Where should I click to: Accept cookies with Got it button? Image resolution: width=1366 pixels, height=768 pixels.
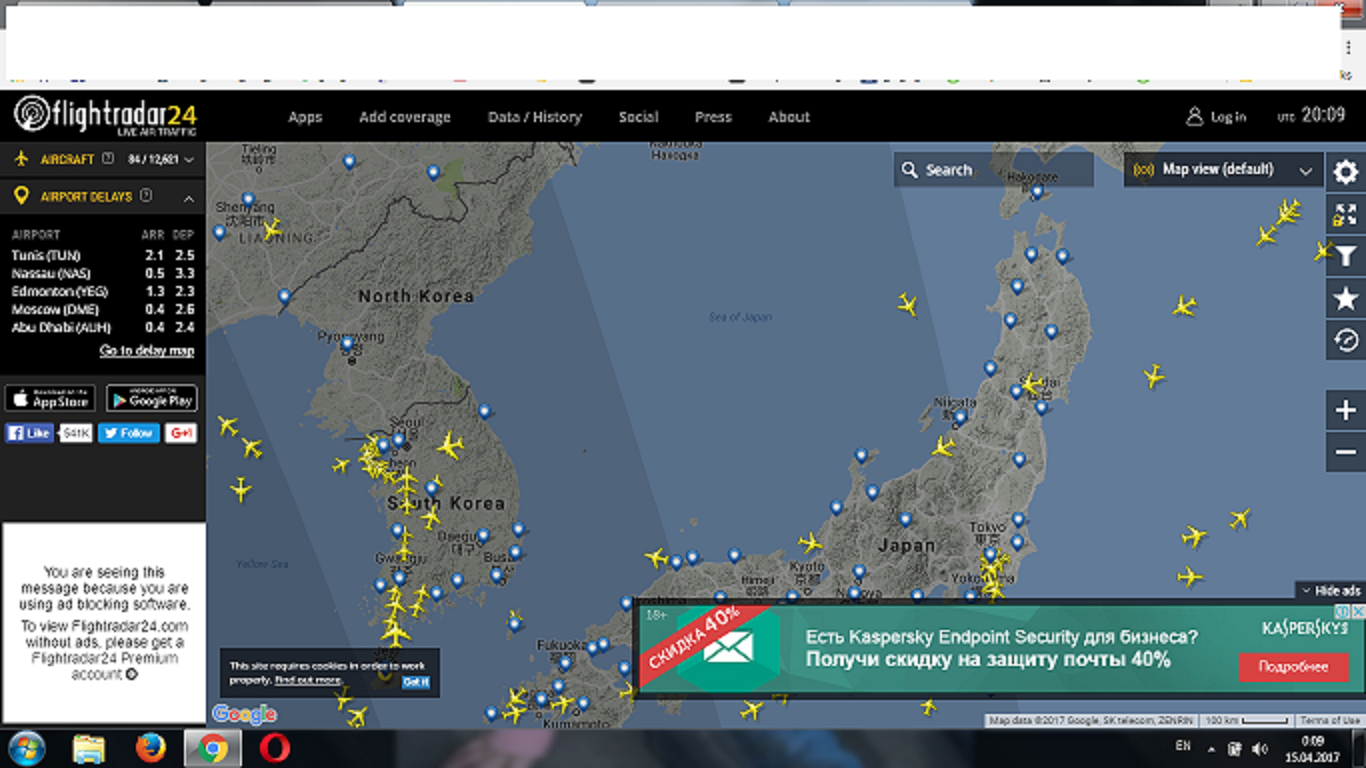tap(416, 681)
